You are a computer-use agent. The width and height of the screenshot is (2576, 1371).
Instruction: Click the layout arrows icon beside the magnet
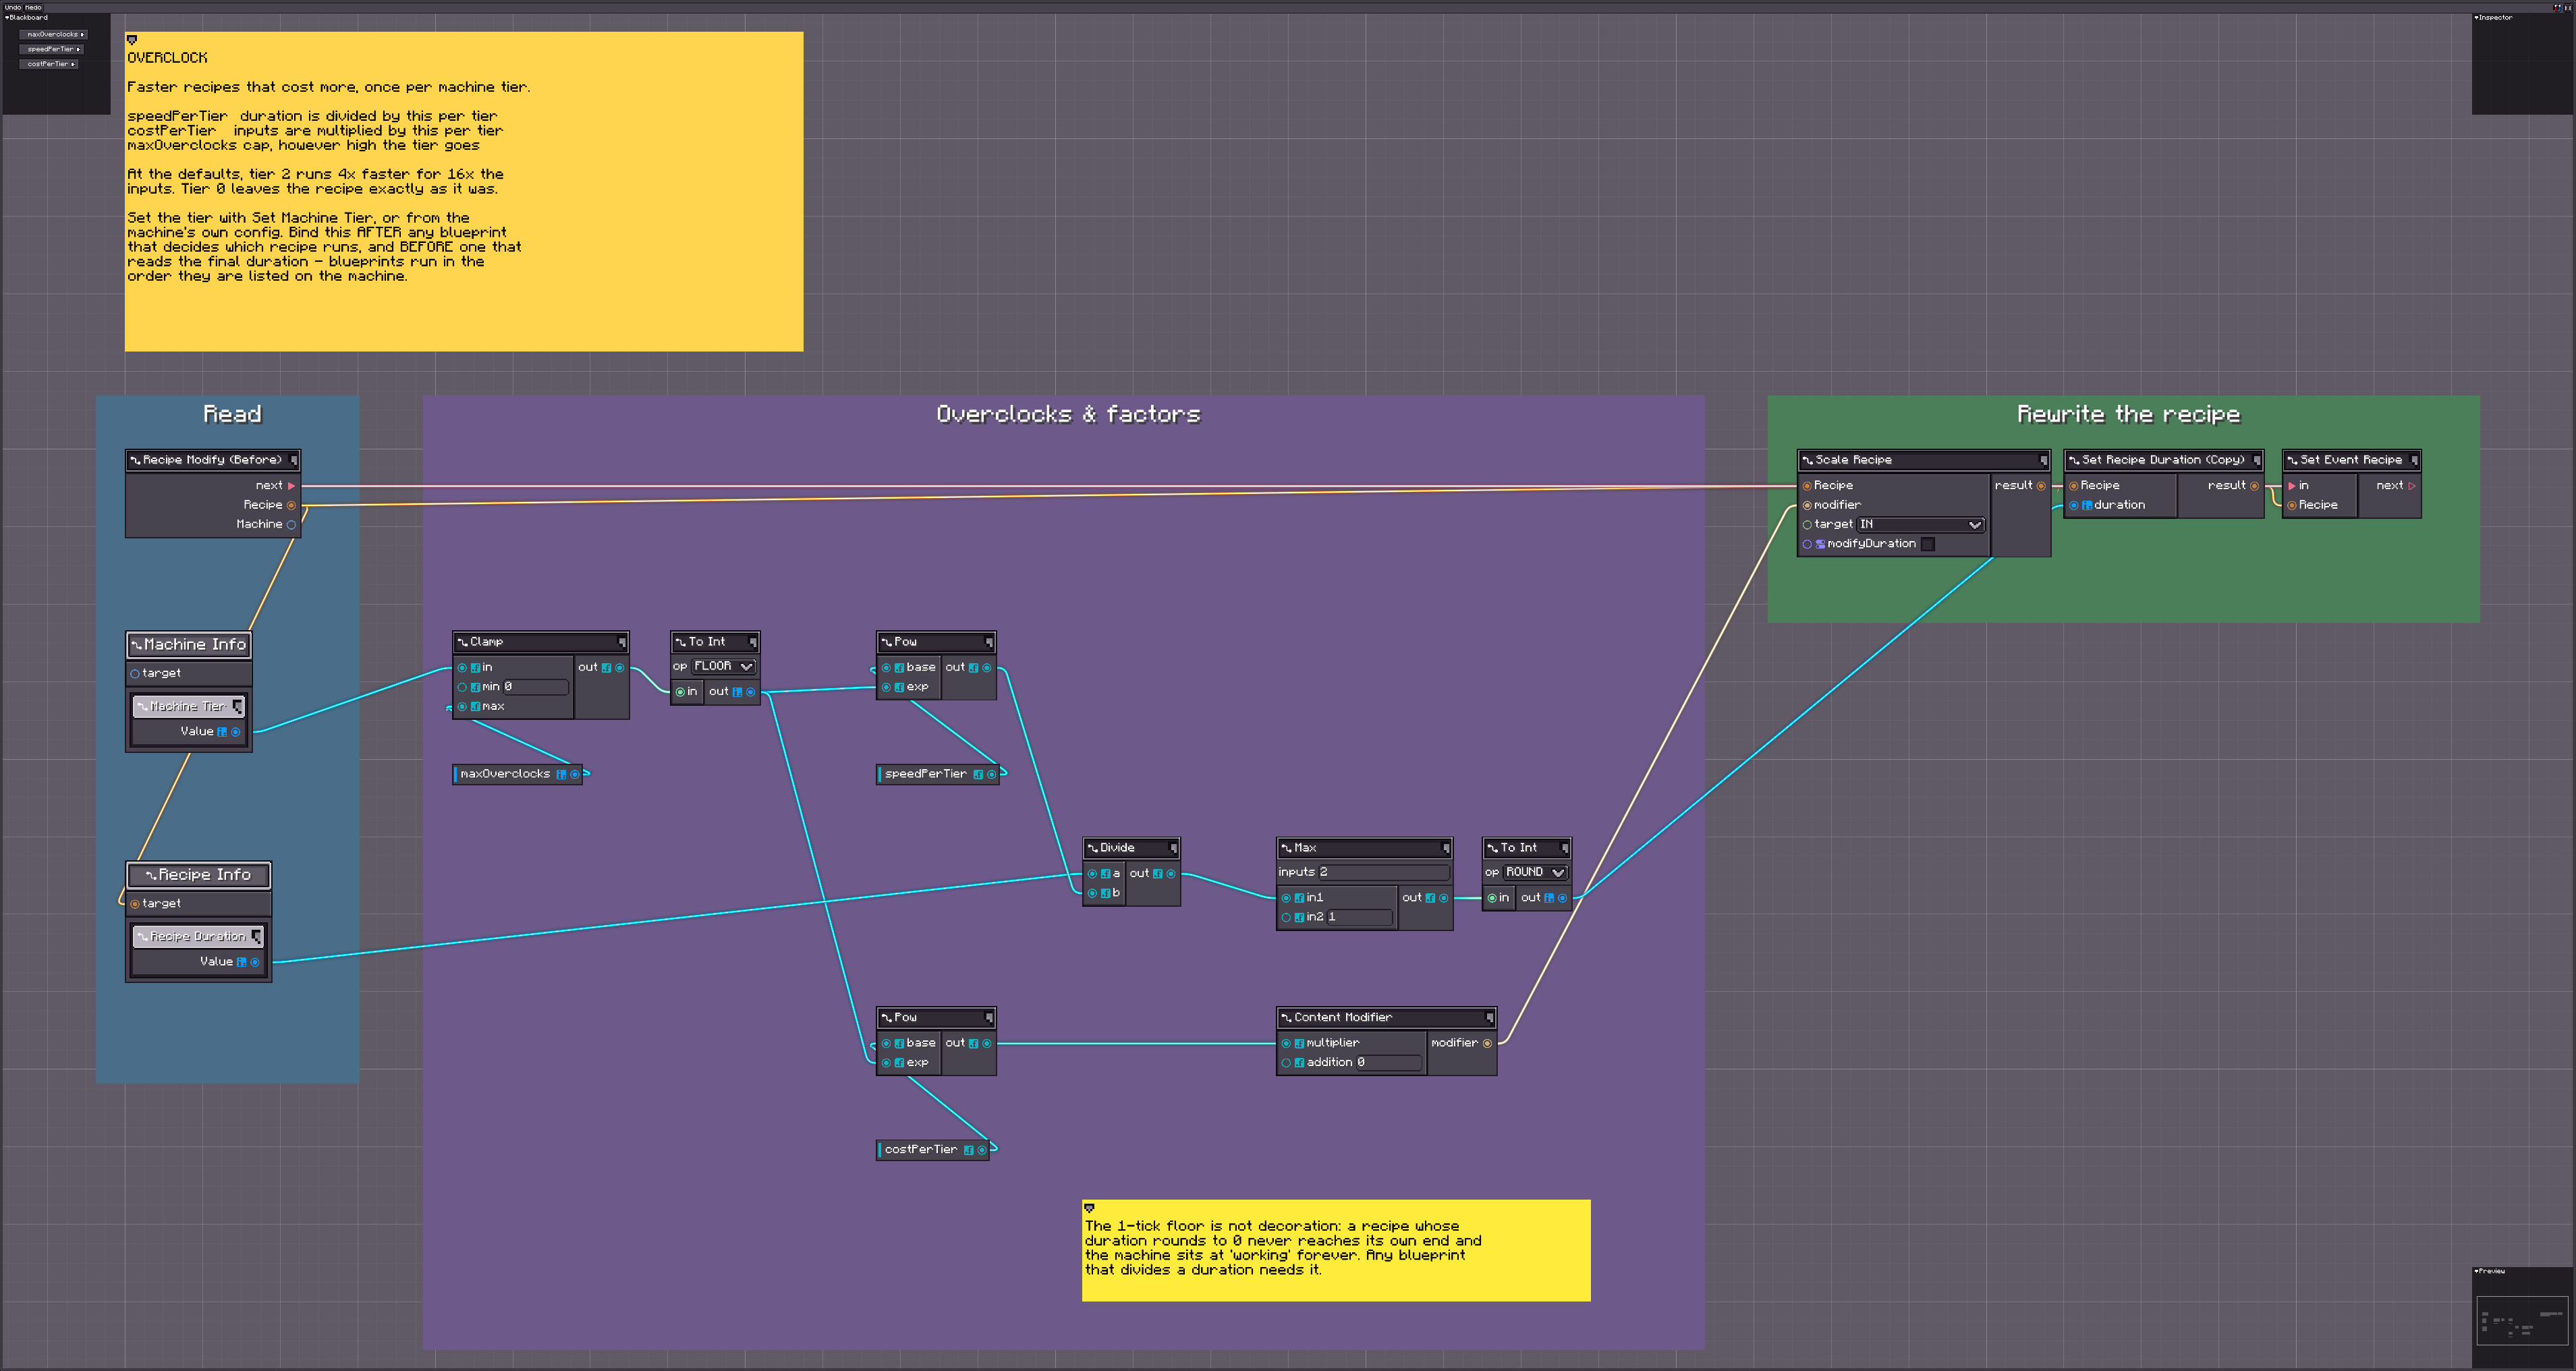[2567, 7]
